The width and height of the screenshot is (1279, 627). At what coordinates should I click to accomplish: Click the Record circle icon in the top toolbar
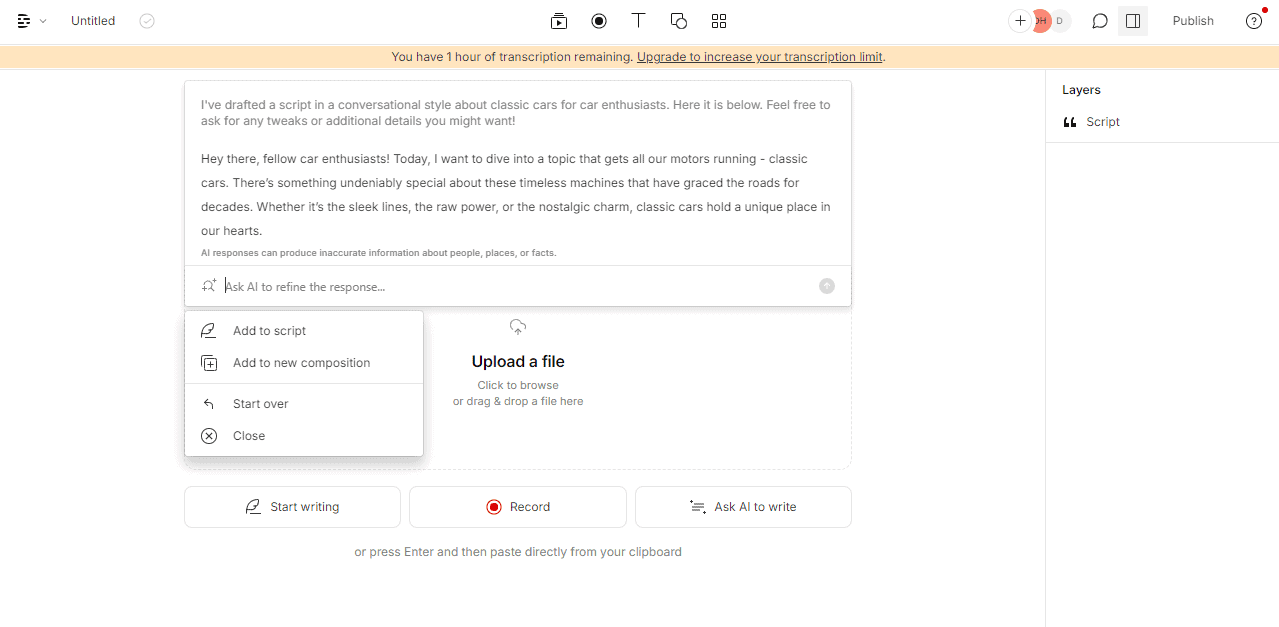click(x=599, y=21)
